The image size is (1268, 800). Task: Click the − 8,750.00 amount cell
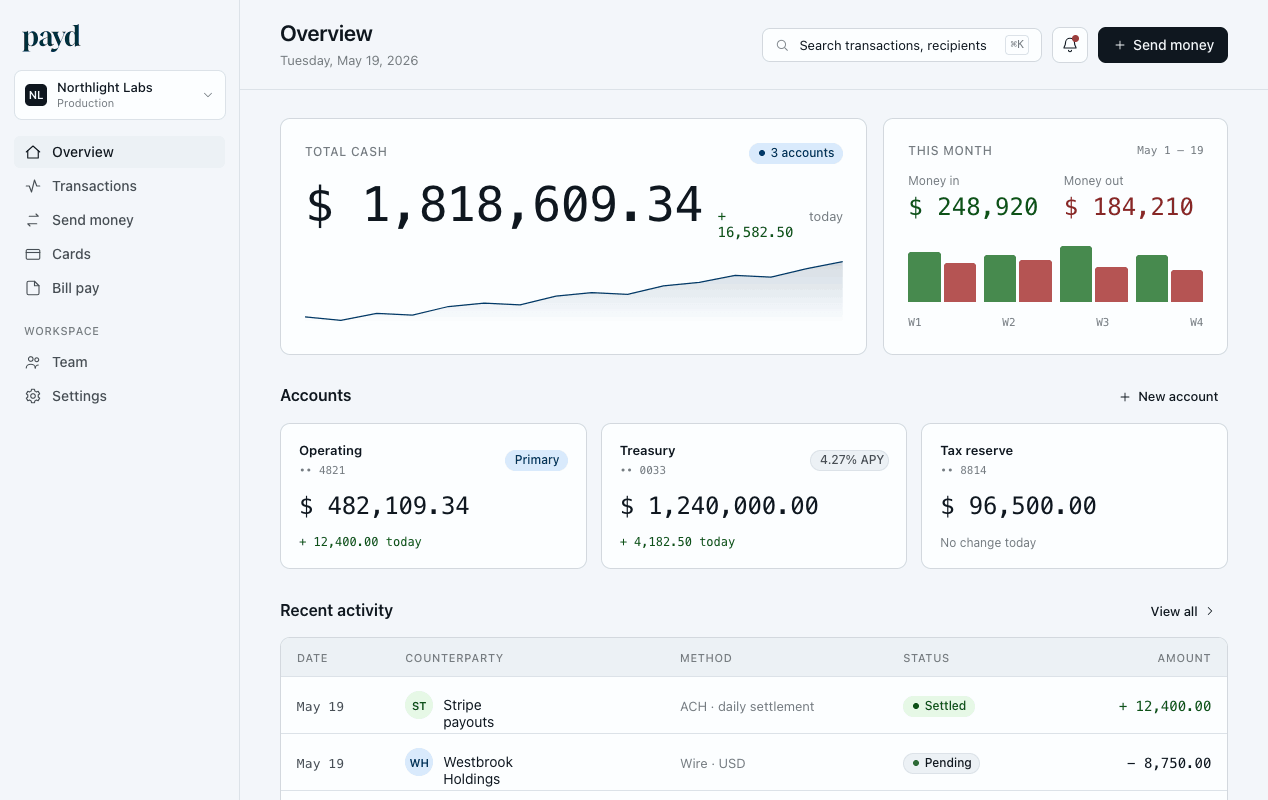(1168, 763)
